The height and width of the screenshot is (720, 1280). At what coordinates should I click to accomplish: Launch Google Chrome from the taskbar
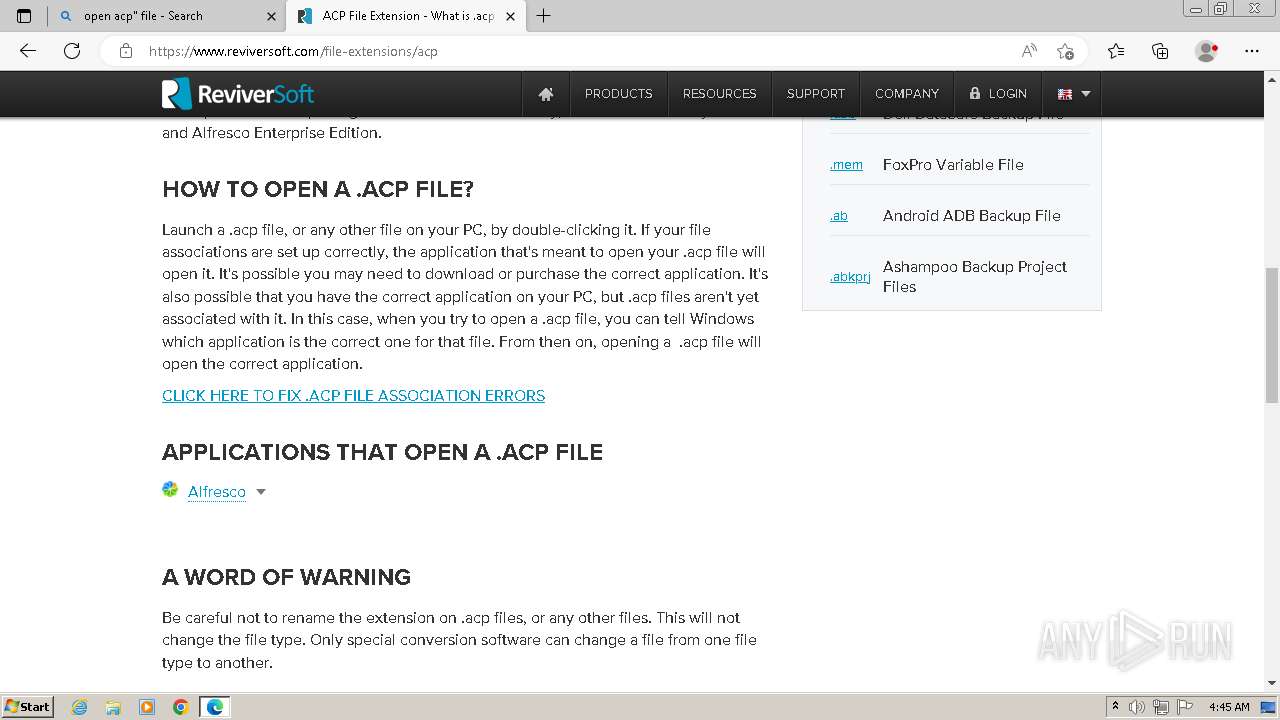click(x=181, y=707)
